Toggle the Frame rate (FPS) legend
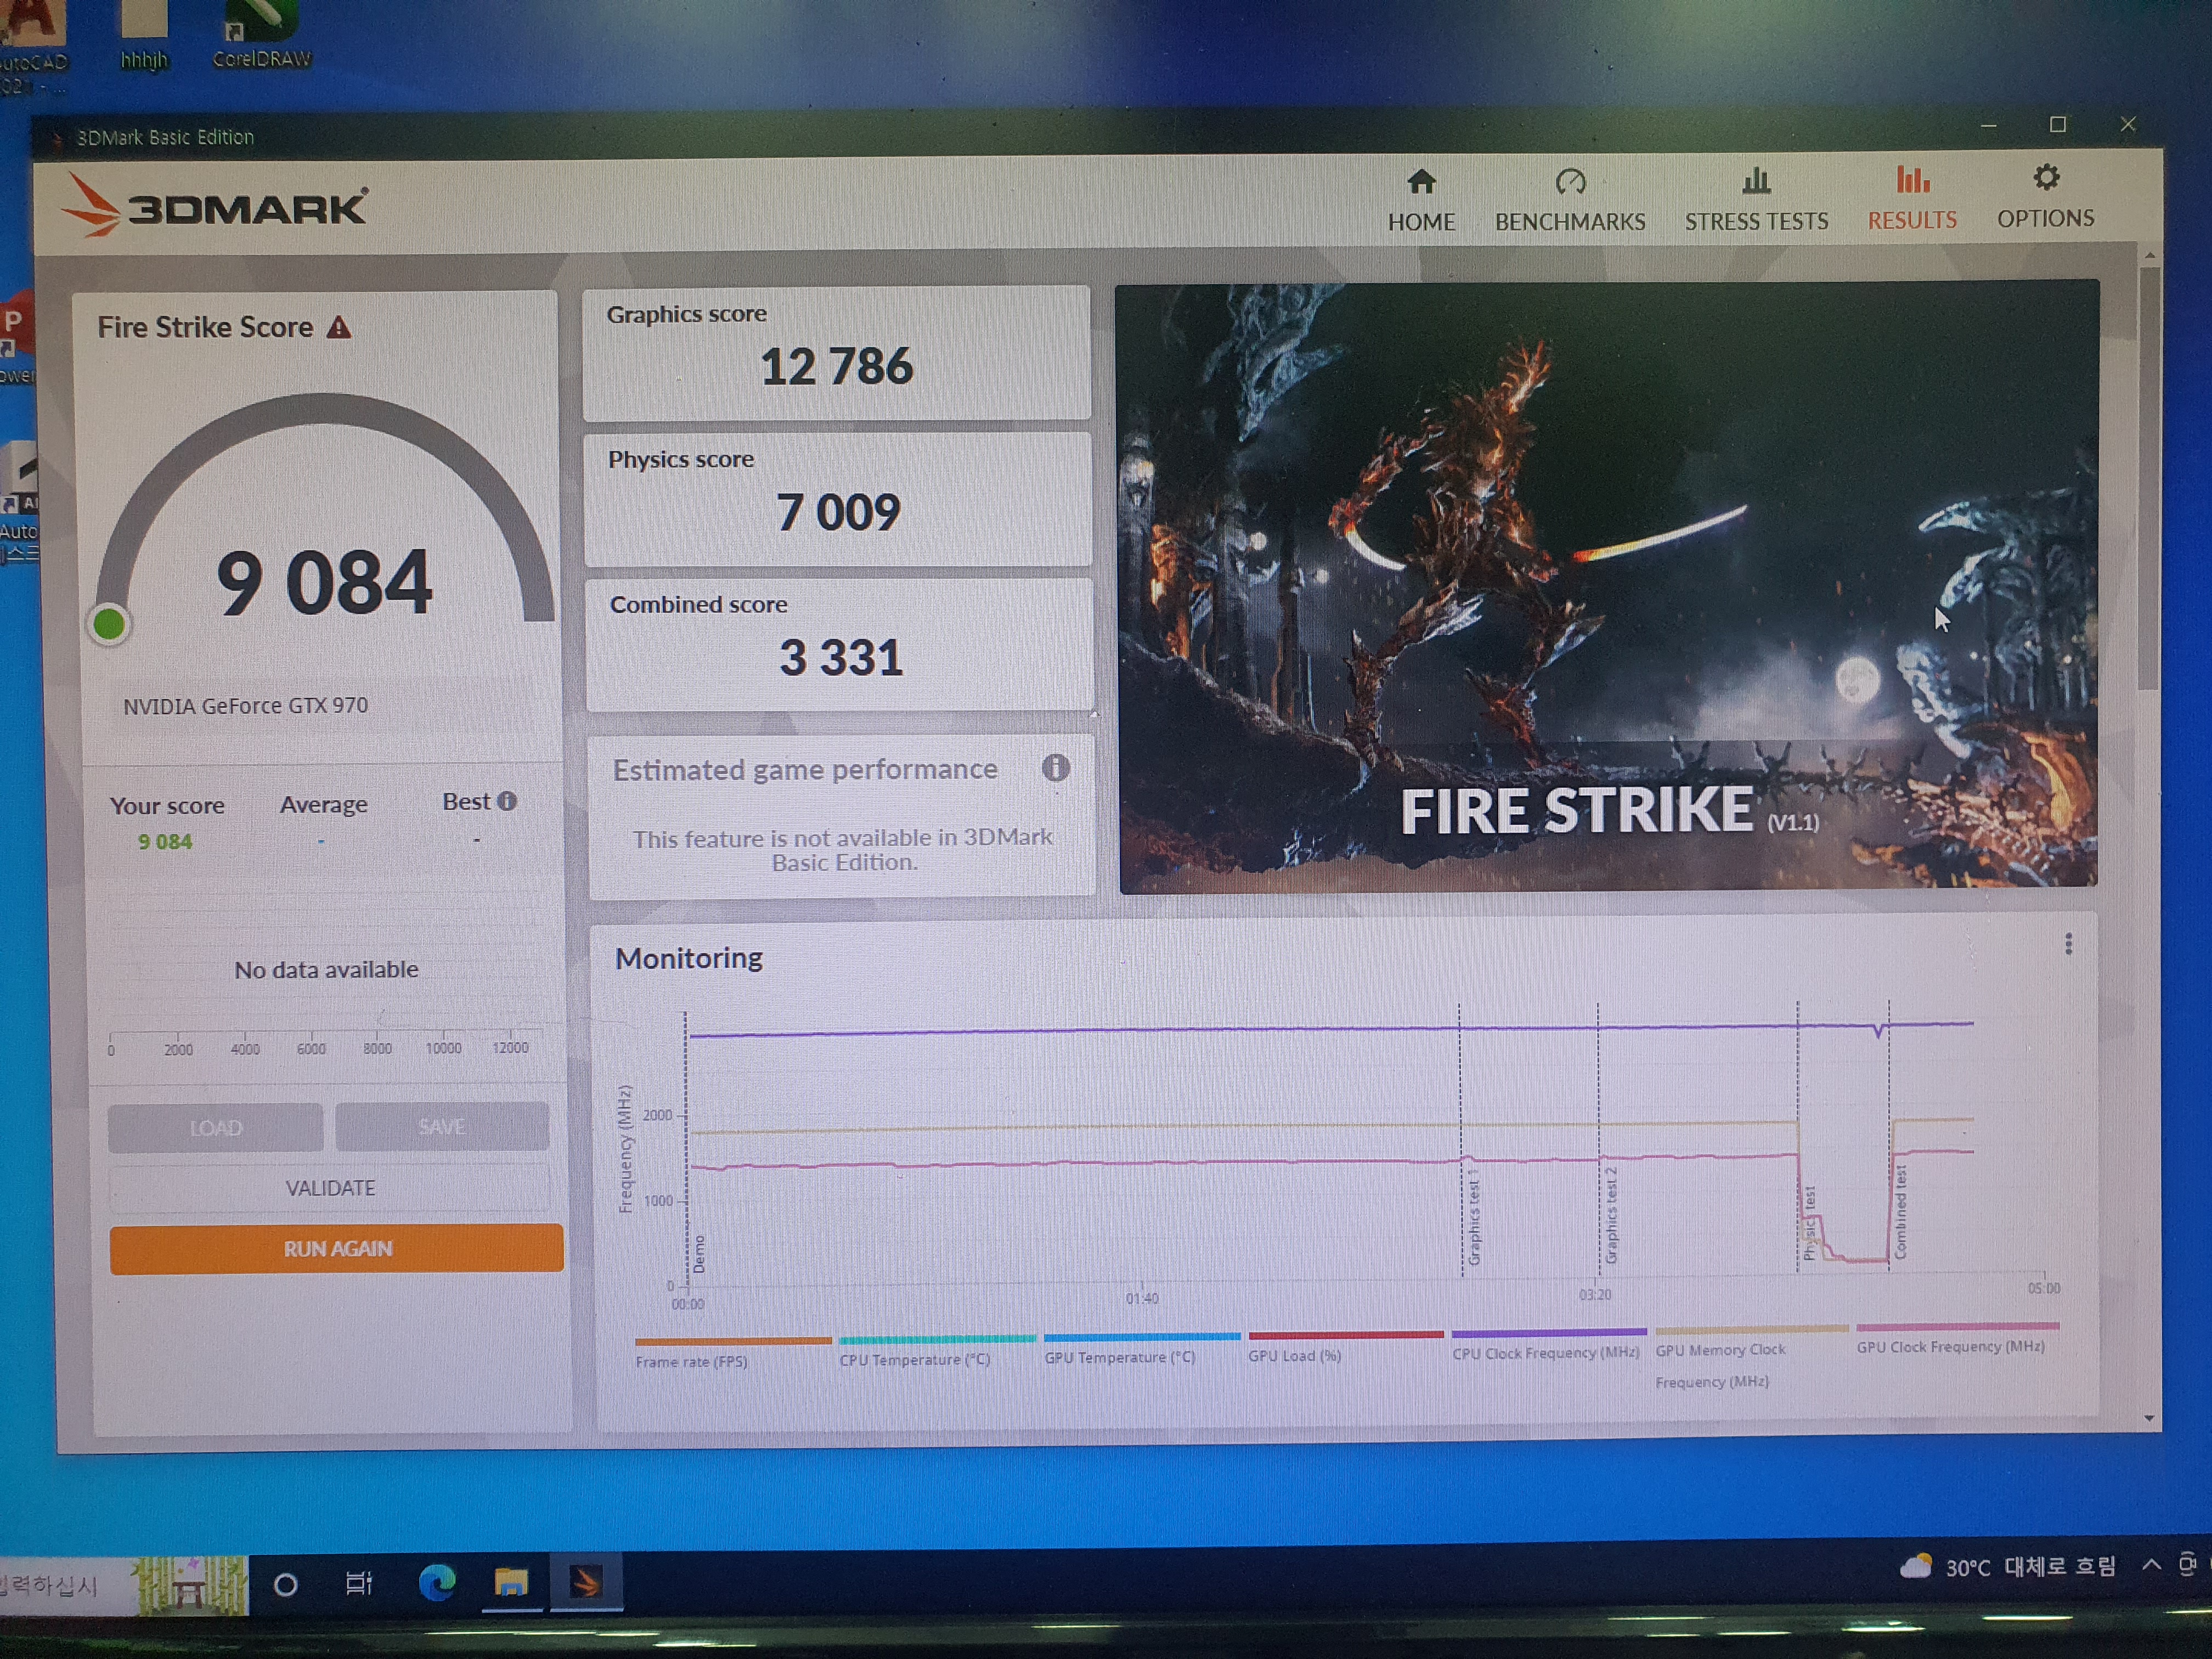The height and width of the screenshot is (1659, 2212). [x=732, y=1352]
